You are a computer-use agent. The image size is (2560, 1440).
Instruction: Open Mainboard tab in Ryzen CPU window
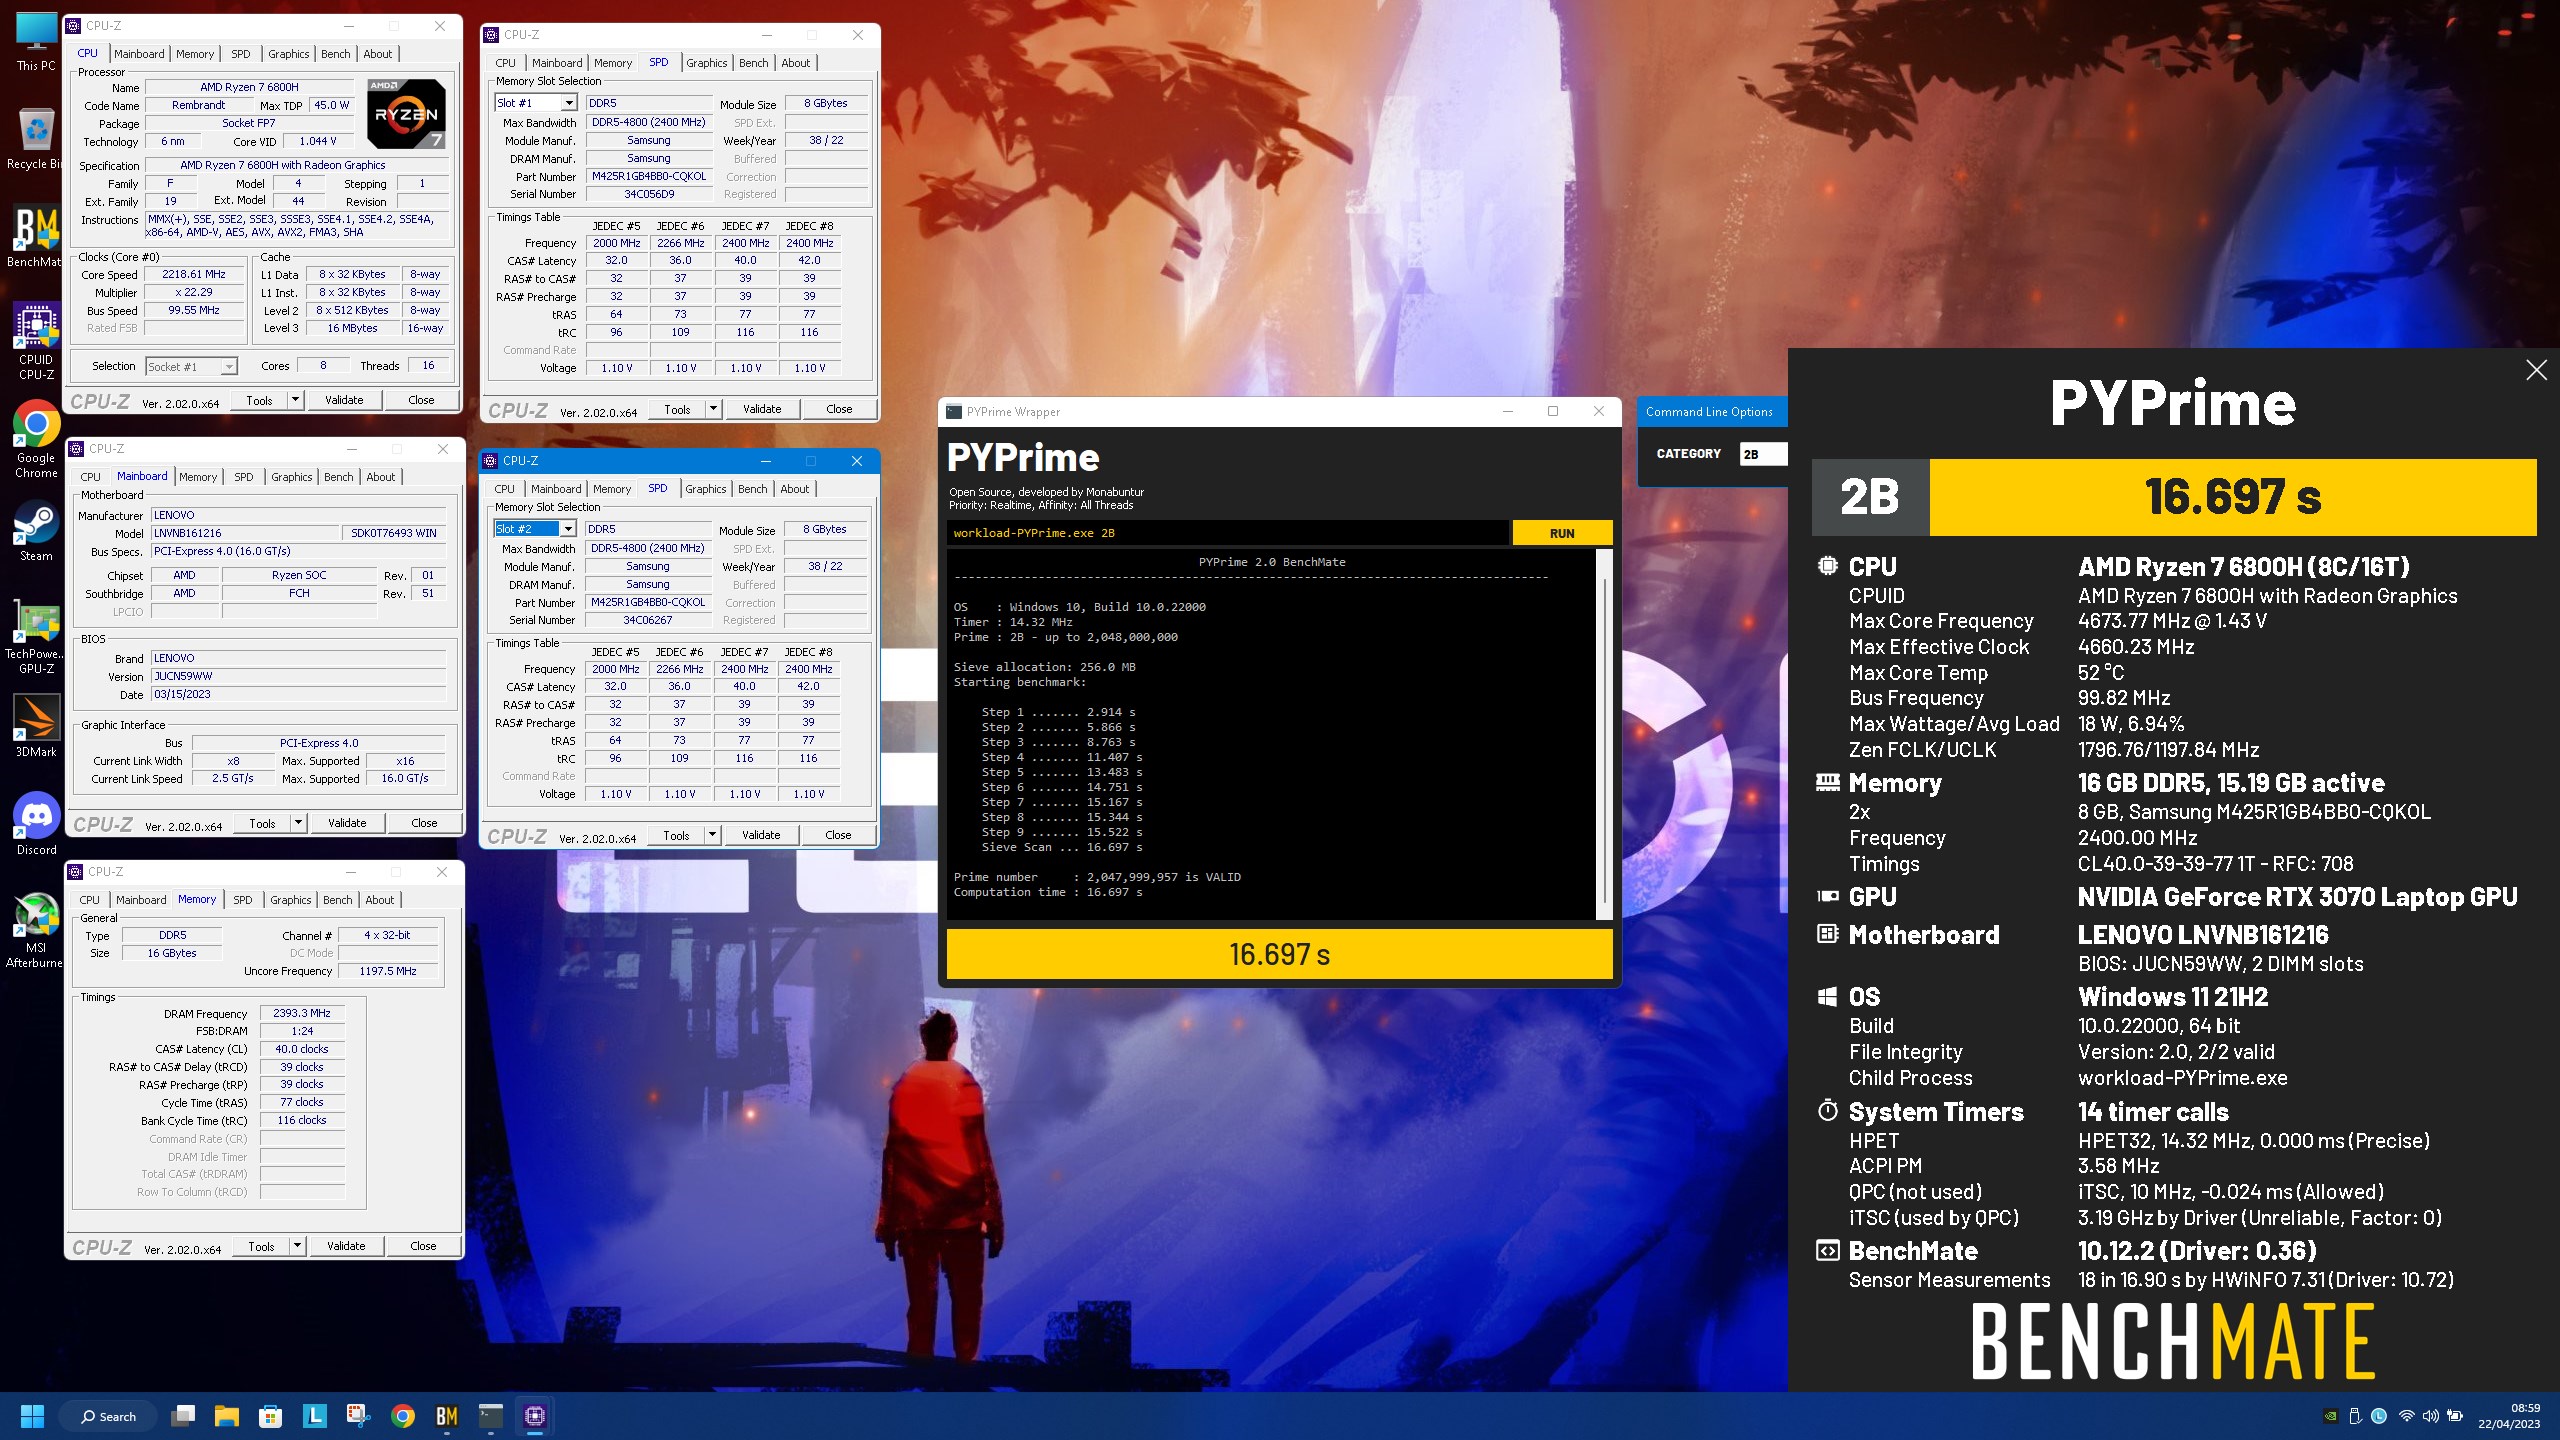click(139, 54)
